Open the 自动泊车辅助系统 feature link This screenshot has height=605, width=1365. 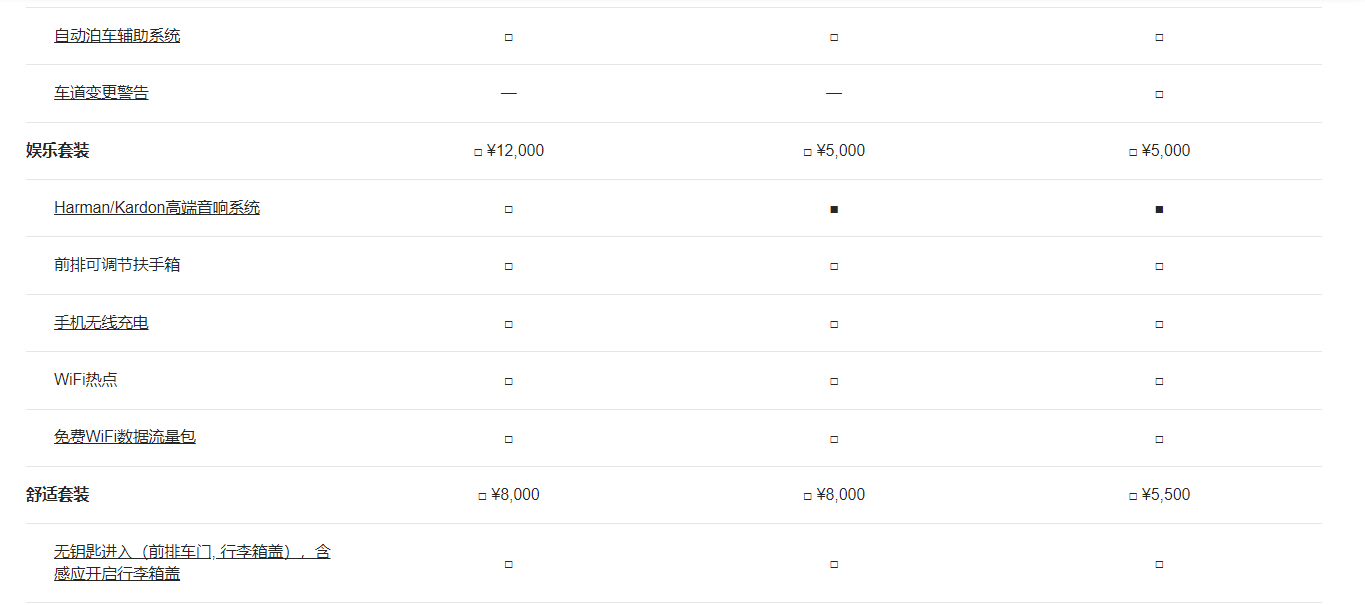(117, 36)
